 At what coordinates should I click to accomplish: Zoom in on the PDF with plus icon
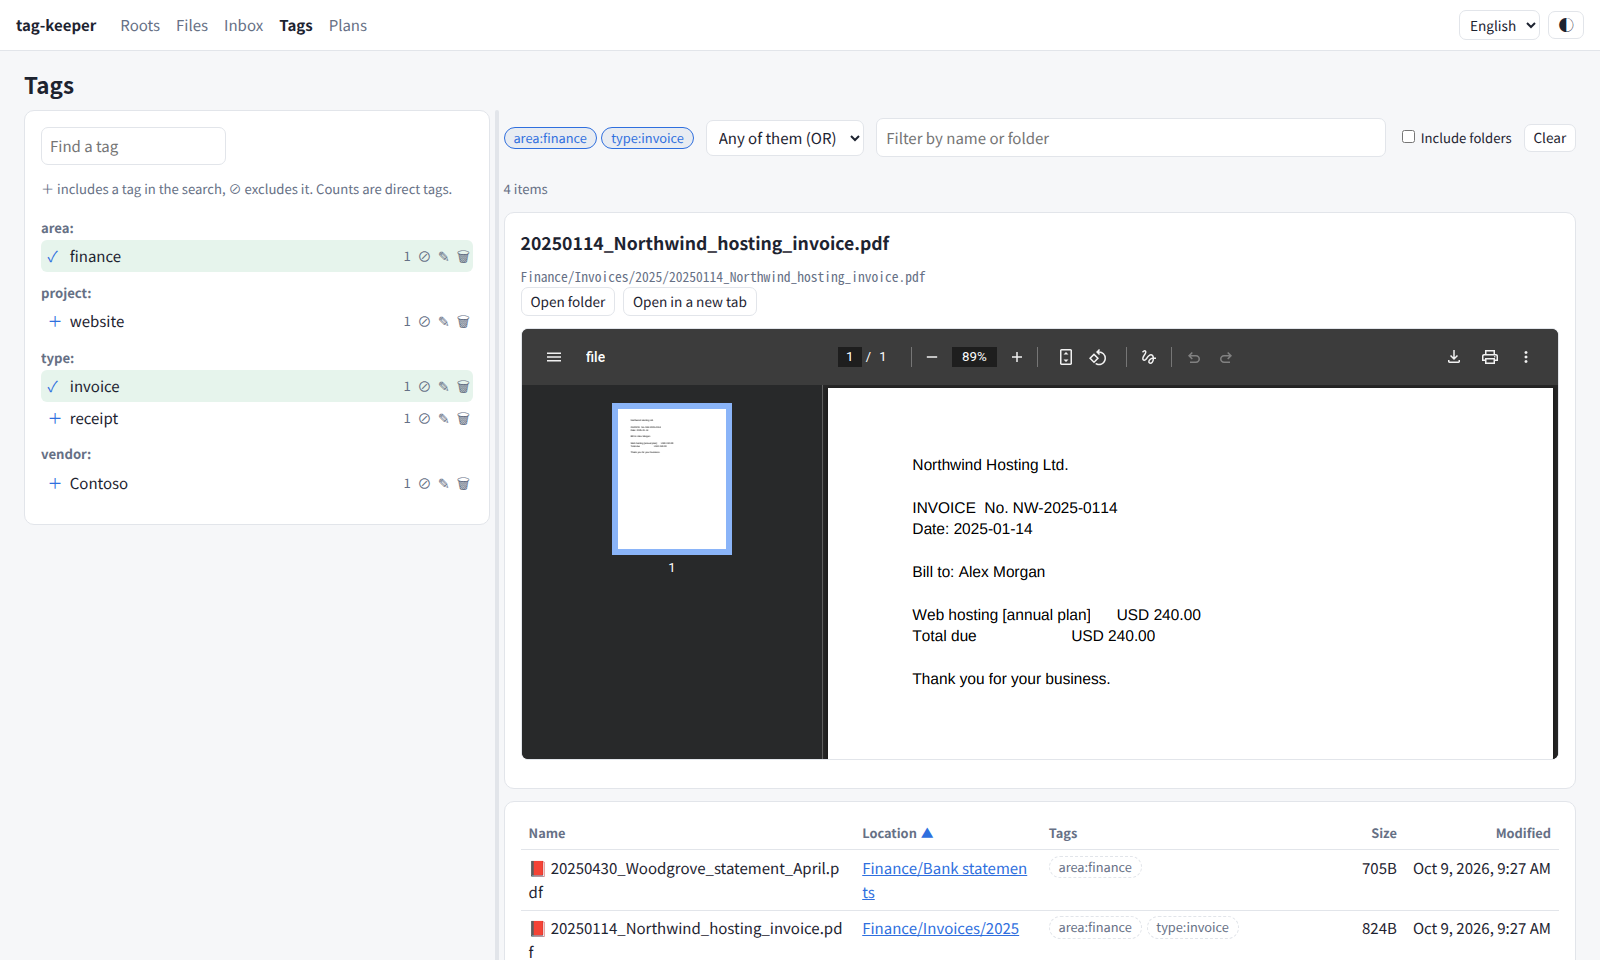pyautogui.click(x=1017, y=357)
